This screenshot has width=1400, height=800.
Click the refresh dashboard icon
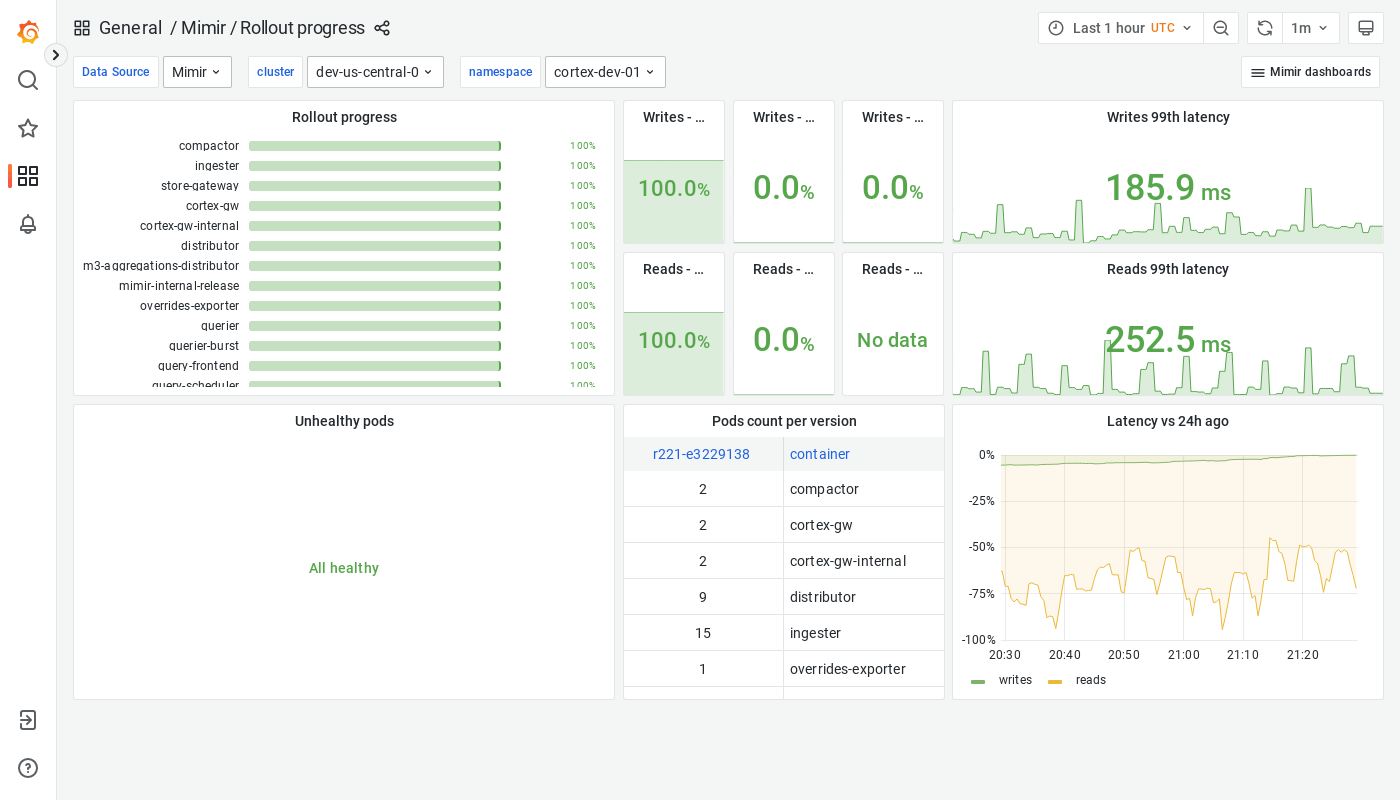pyautogui.click(x=1264, y=28)
